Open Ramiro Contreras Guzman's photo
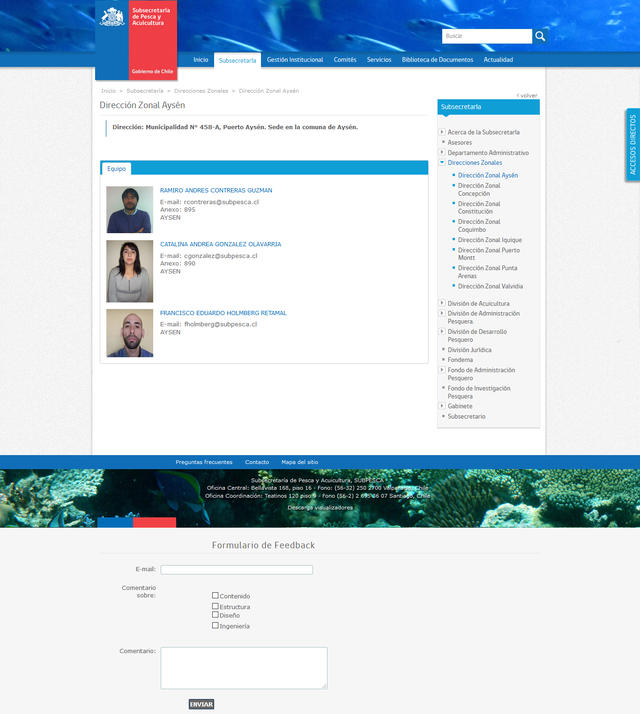Viewport: 640px width, 714px height. [x=129, y=209]
